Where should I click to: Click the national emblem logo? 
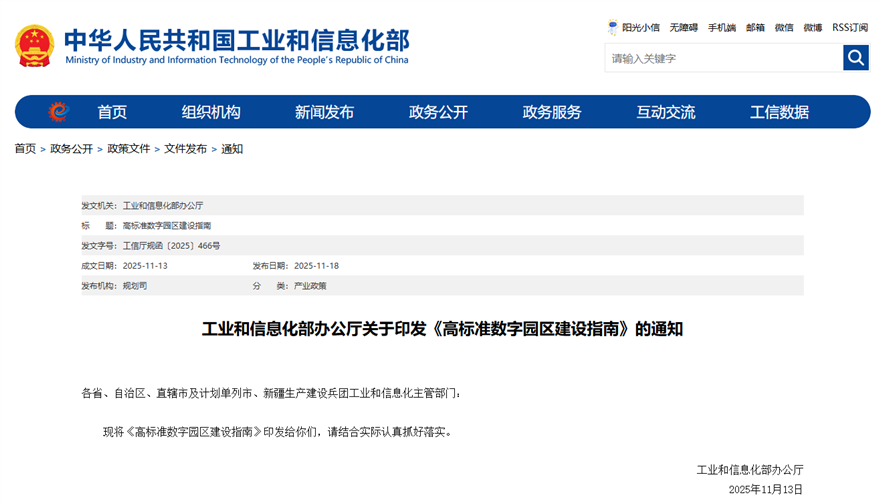[x=35, y=46]
